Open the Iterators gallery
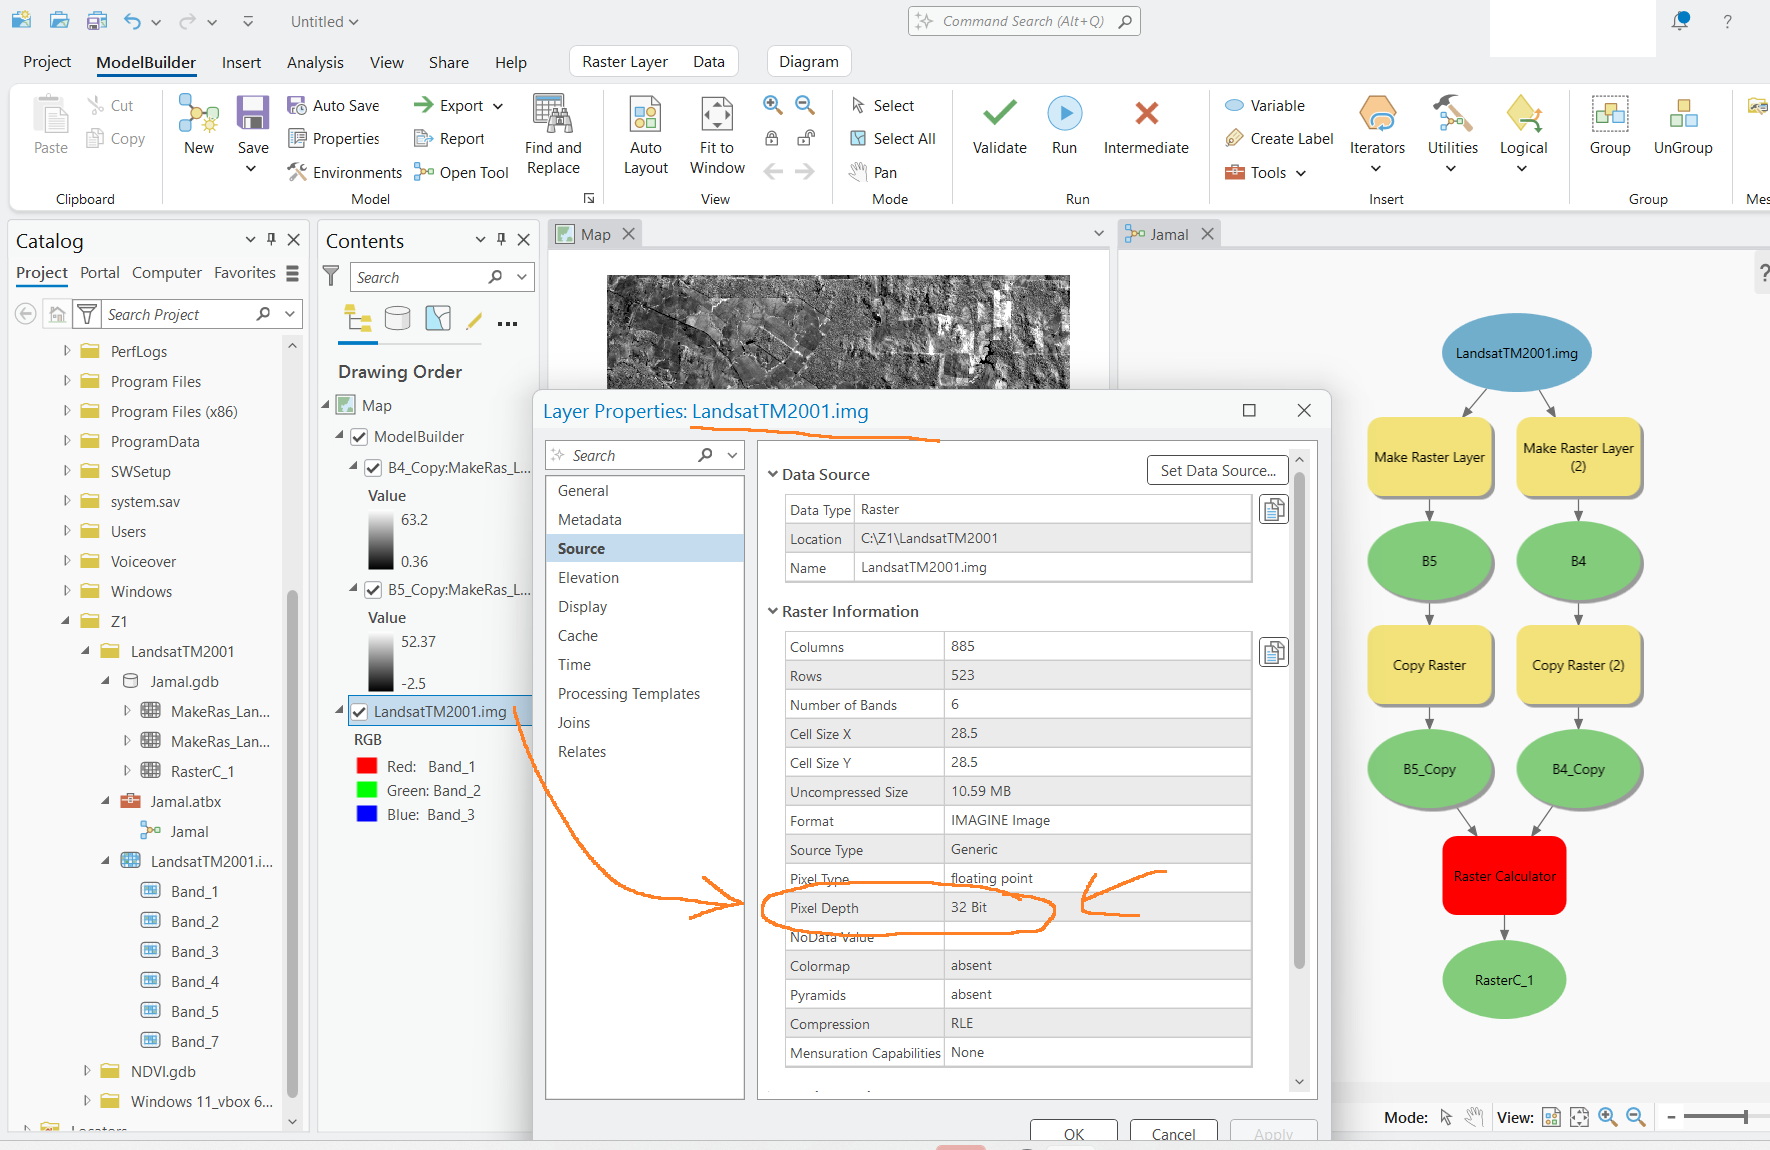The height and width of the screenshot is (1150, 1770). 1377,135
